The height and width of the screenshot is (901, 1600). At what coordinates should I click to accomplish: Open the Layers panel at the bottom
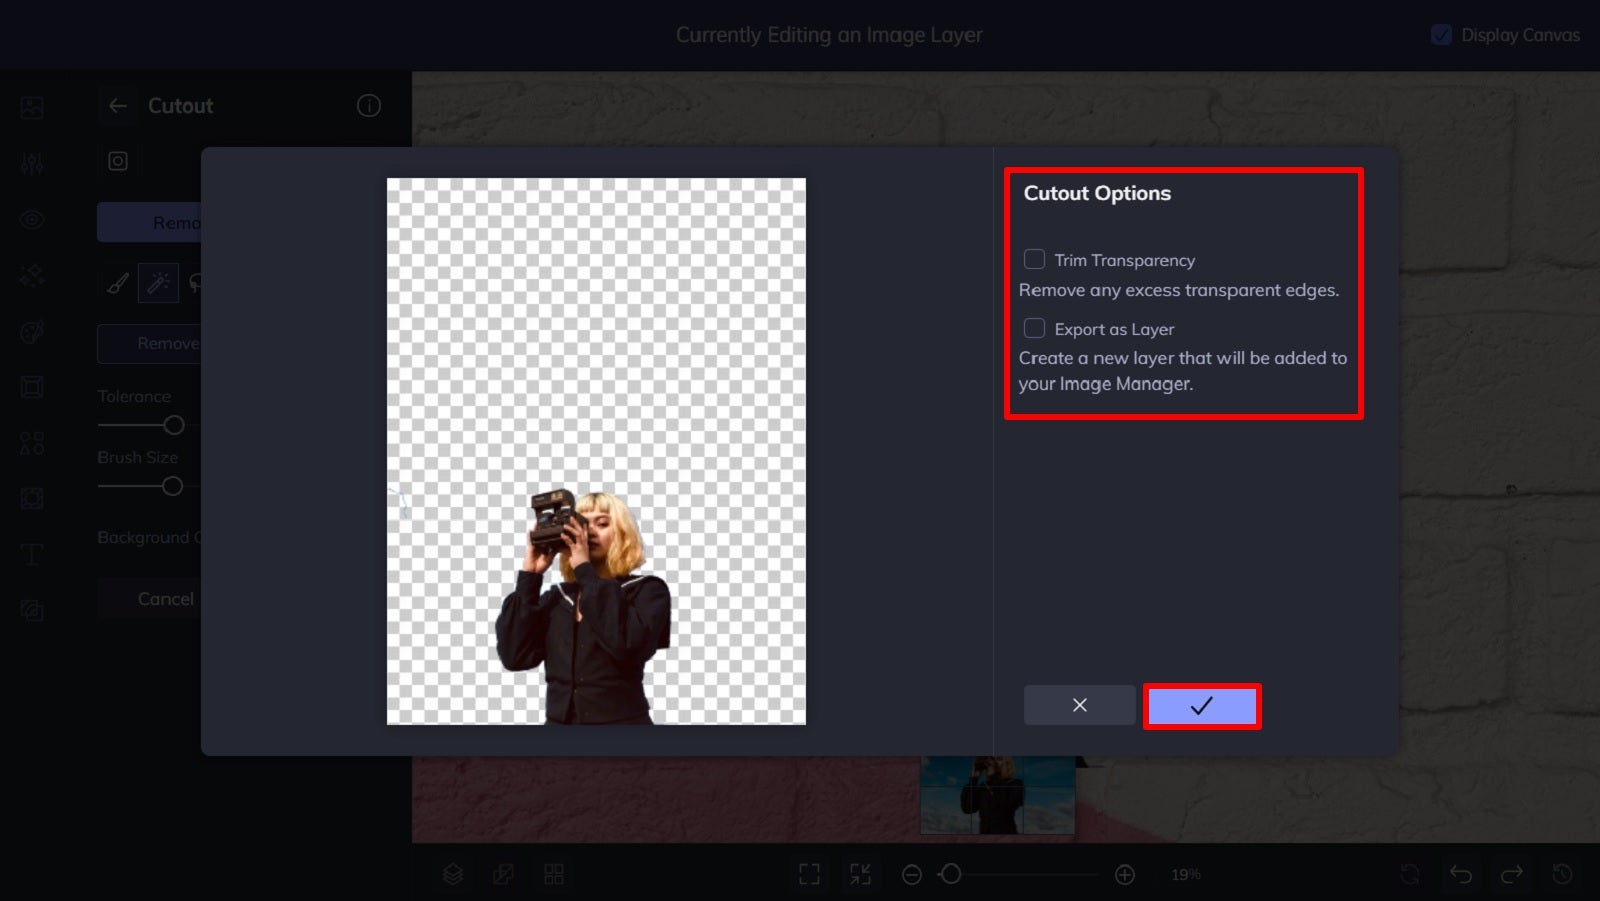click(453, 873)
